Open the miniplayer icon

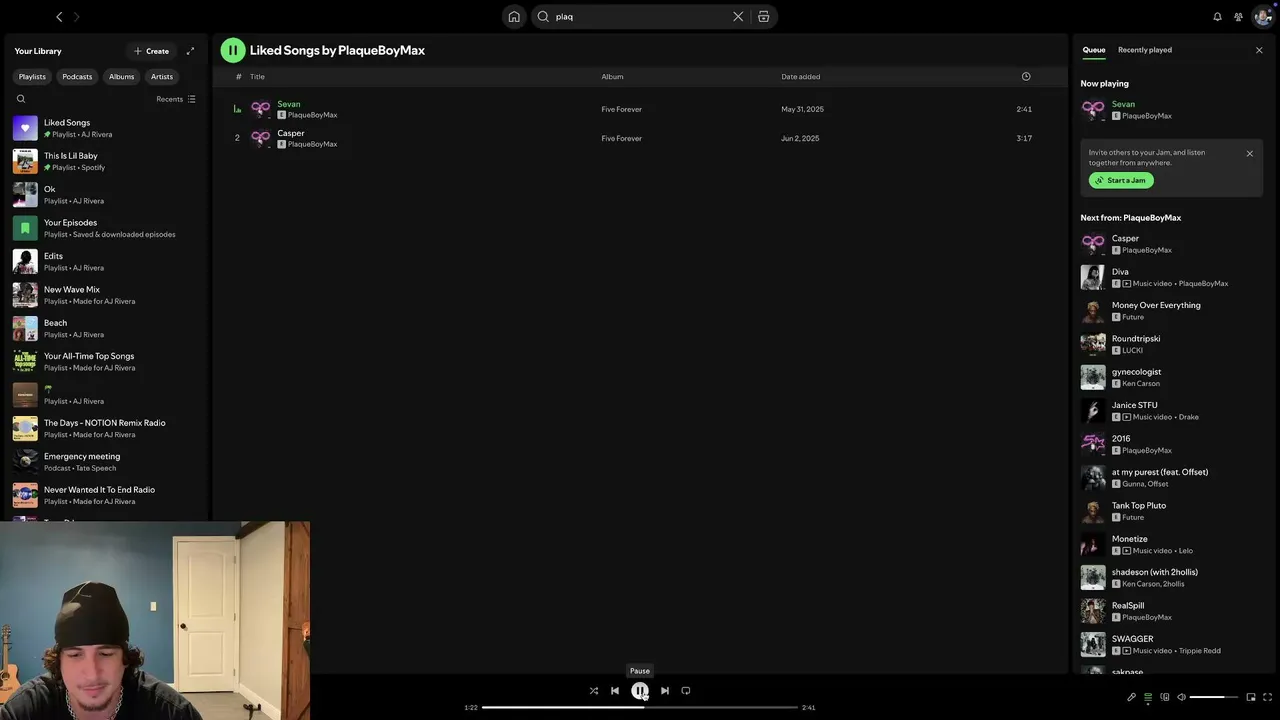[x=1251, y=697]
